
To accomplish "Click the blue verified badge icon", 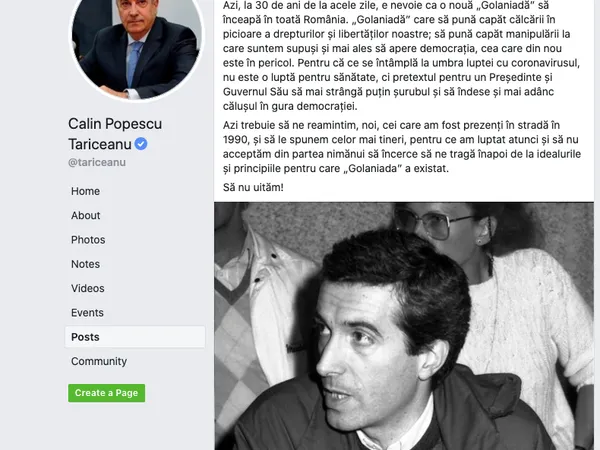I will pyautogui.click(x=141, y=144).
